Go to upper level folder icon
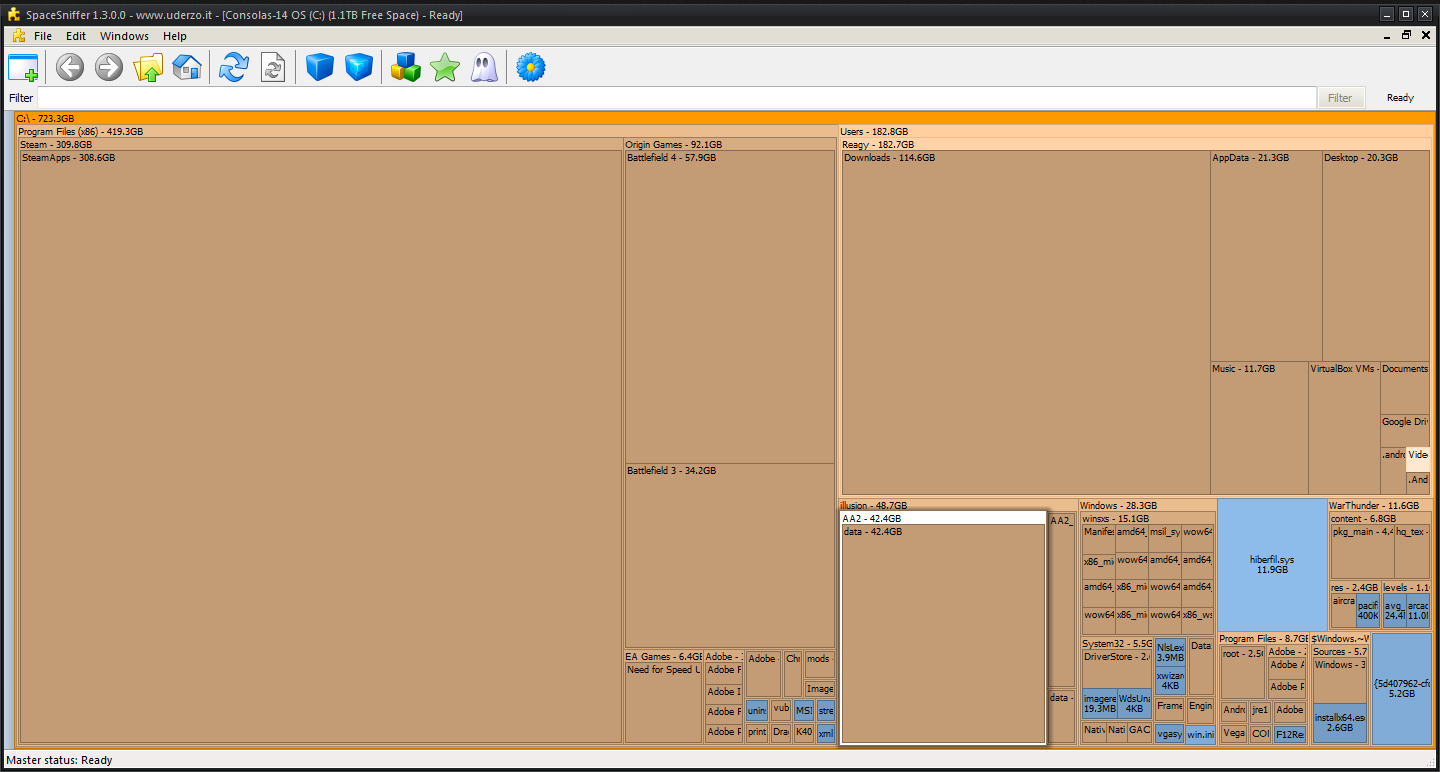This screenshot has width=1440, height=772. [x=148, y=68]
